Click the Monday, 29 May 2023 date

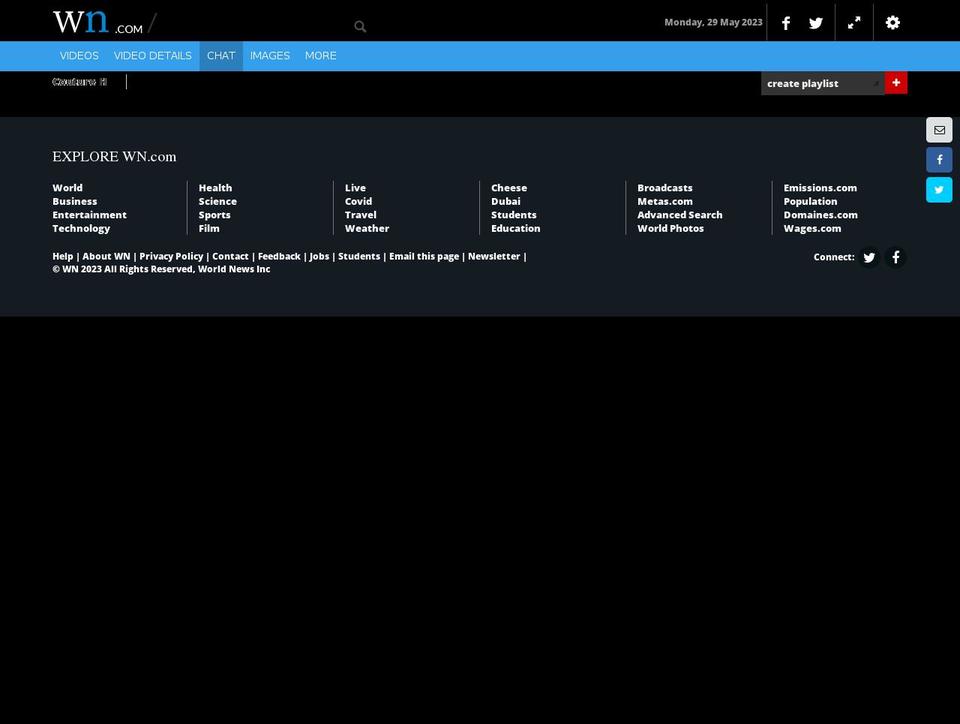click(713, 22)
